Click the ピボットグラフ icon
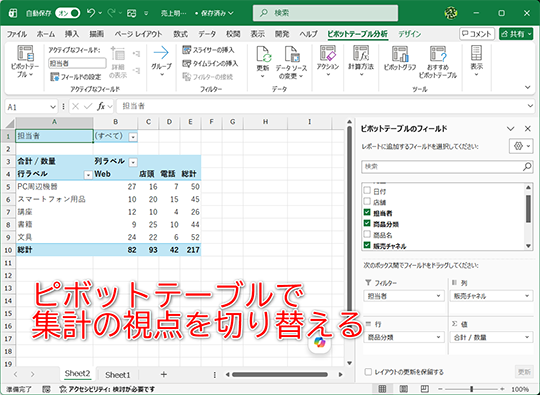Viewport: 540px width, 395px height. (x=400, y=54)
